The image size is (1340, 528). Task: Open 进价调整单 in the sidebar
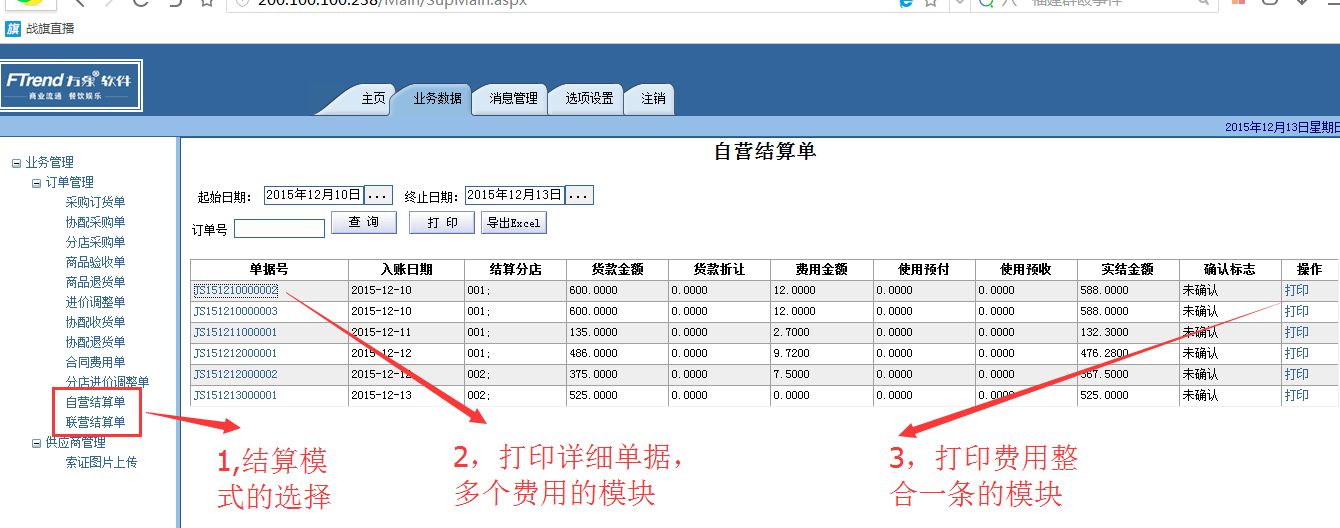95,302
